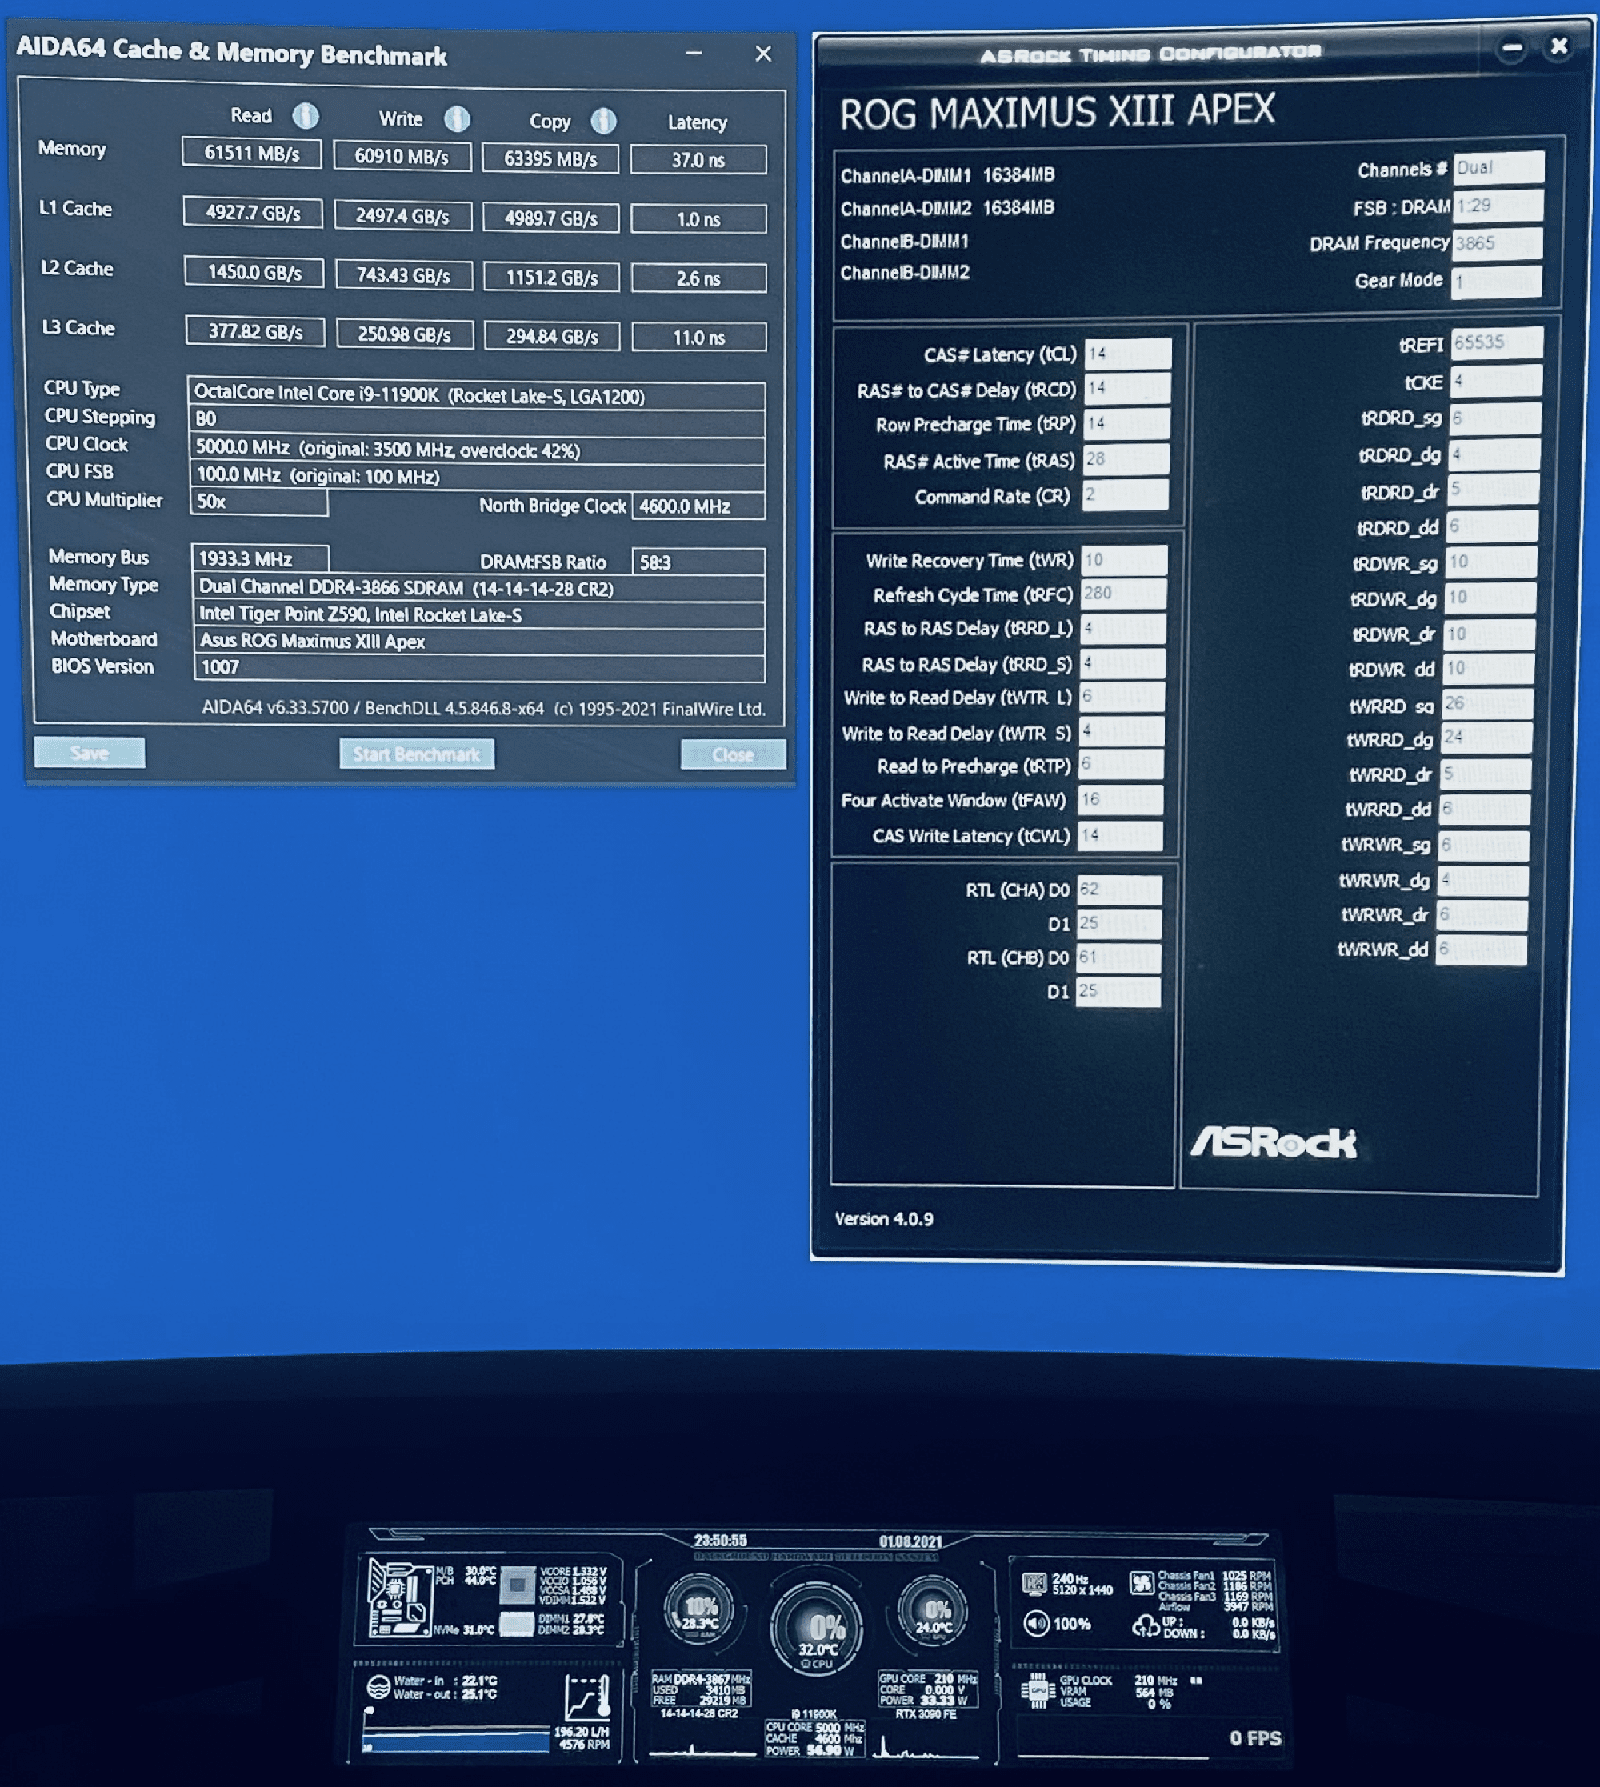Click the network cloud icon beside UP/DOWN
This screenshot has width=1600, height=1787.
[1145, 1627]
